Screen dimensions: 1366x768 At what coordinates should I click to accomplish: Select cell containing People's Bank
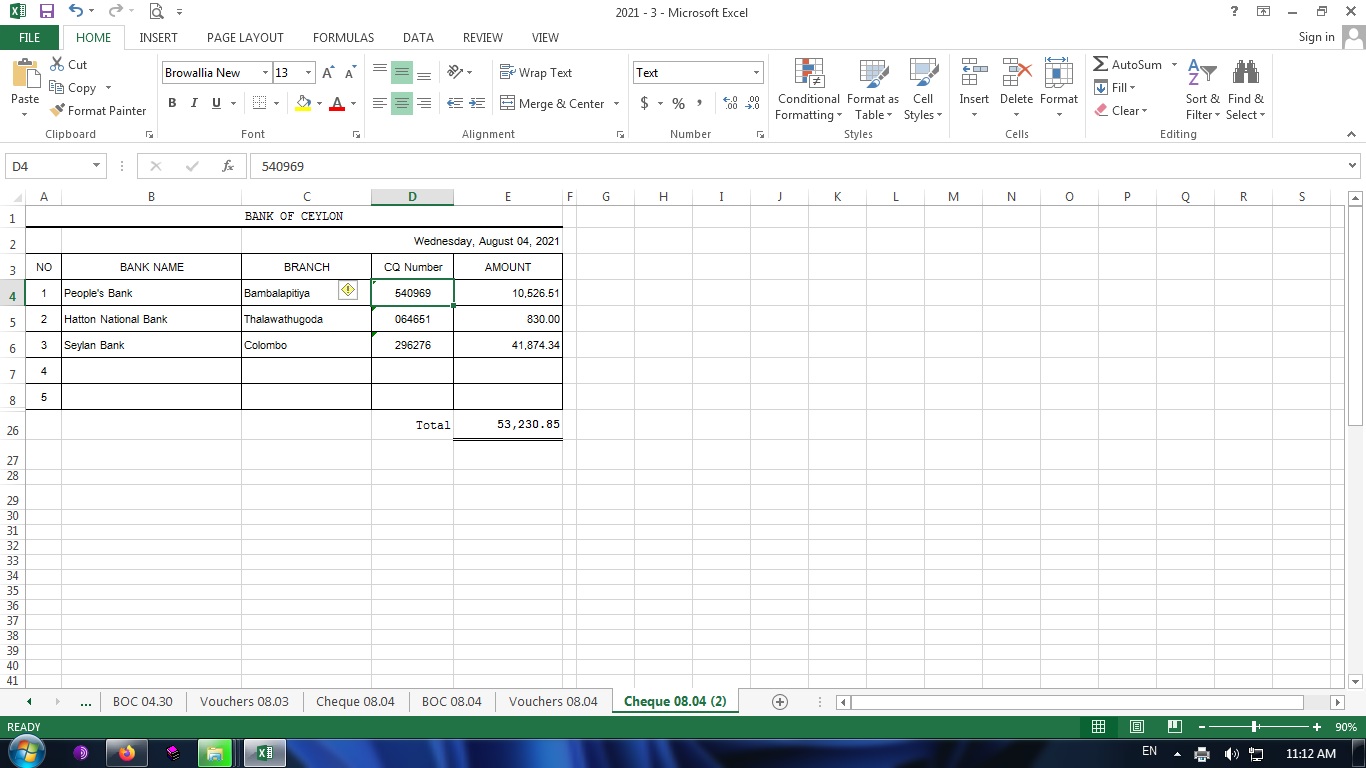pyautogui.click(x=151, y=293)
